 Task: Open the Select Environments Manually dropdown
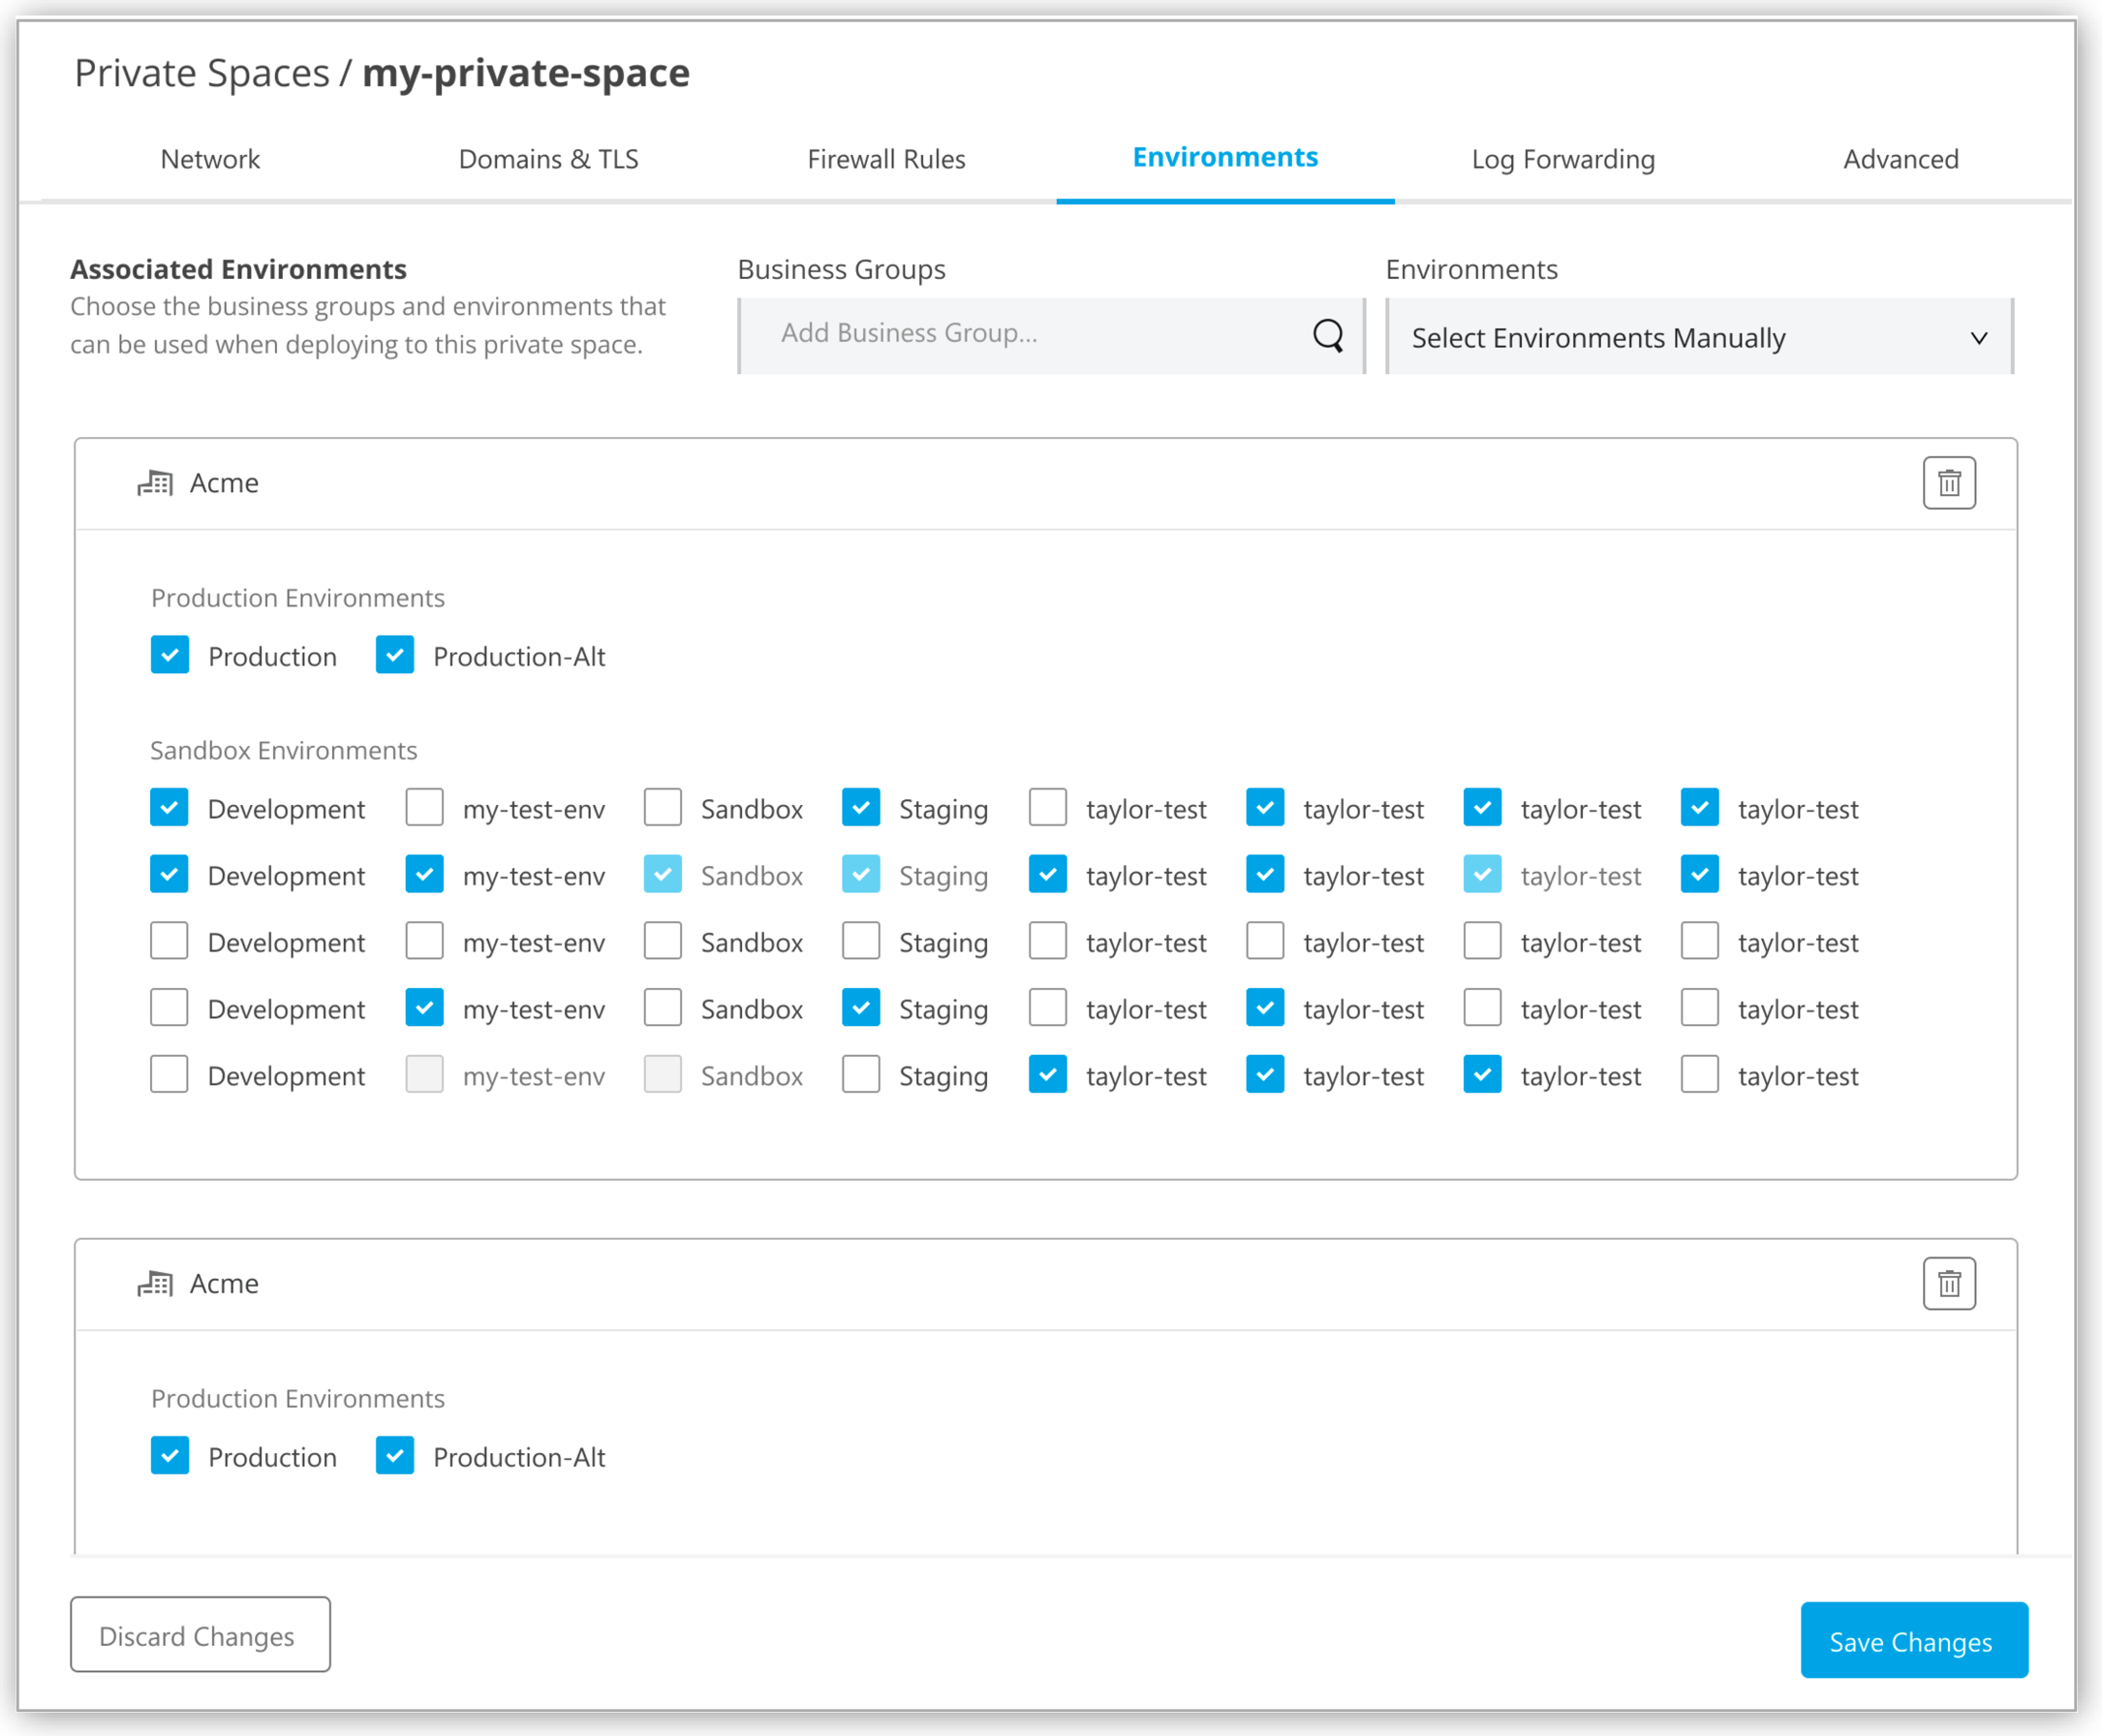tap(1700, 337)
